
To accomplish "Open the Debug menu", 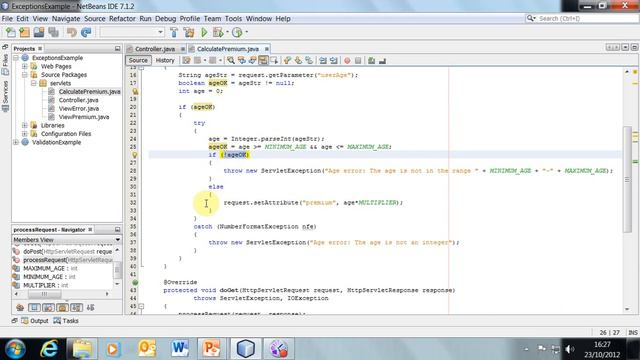I will click(x=165, y=19).
